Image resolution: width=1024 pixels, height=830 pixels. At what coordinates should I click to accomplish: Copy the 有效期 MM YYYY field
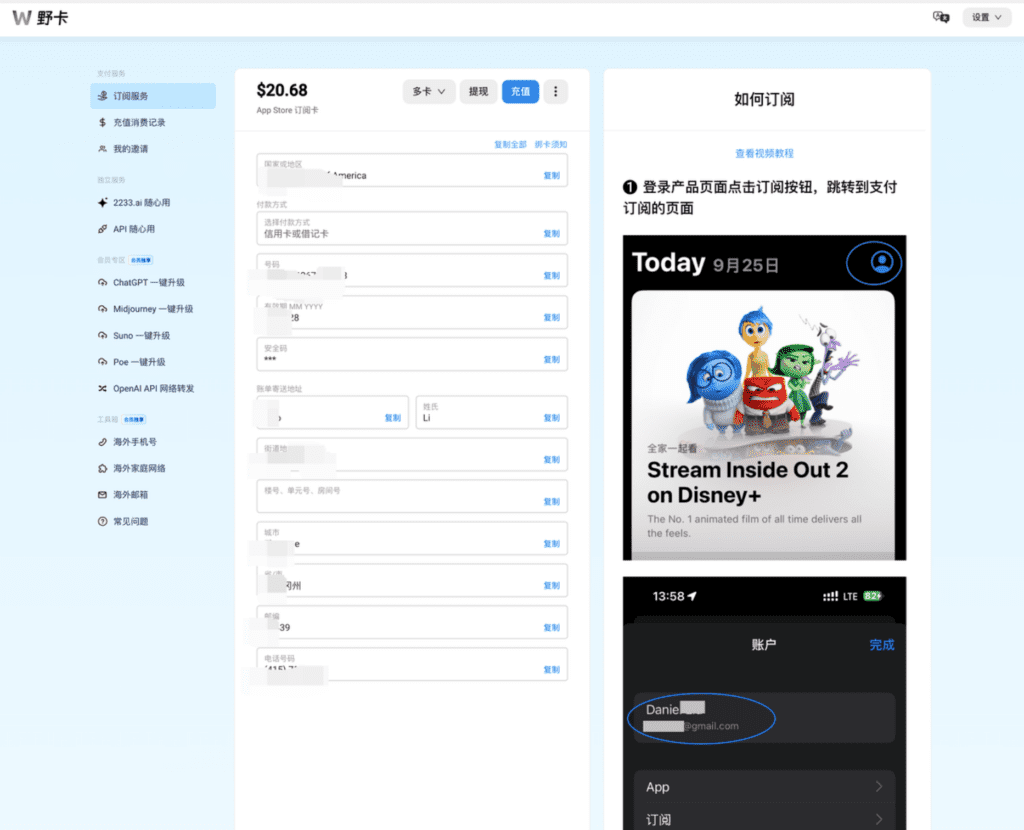(x=552, y=317)
